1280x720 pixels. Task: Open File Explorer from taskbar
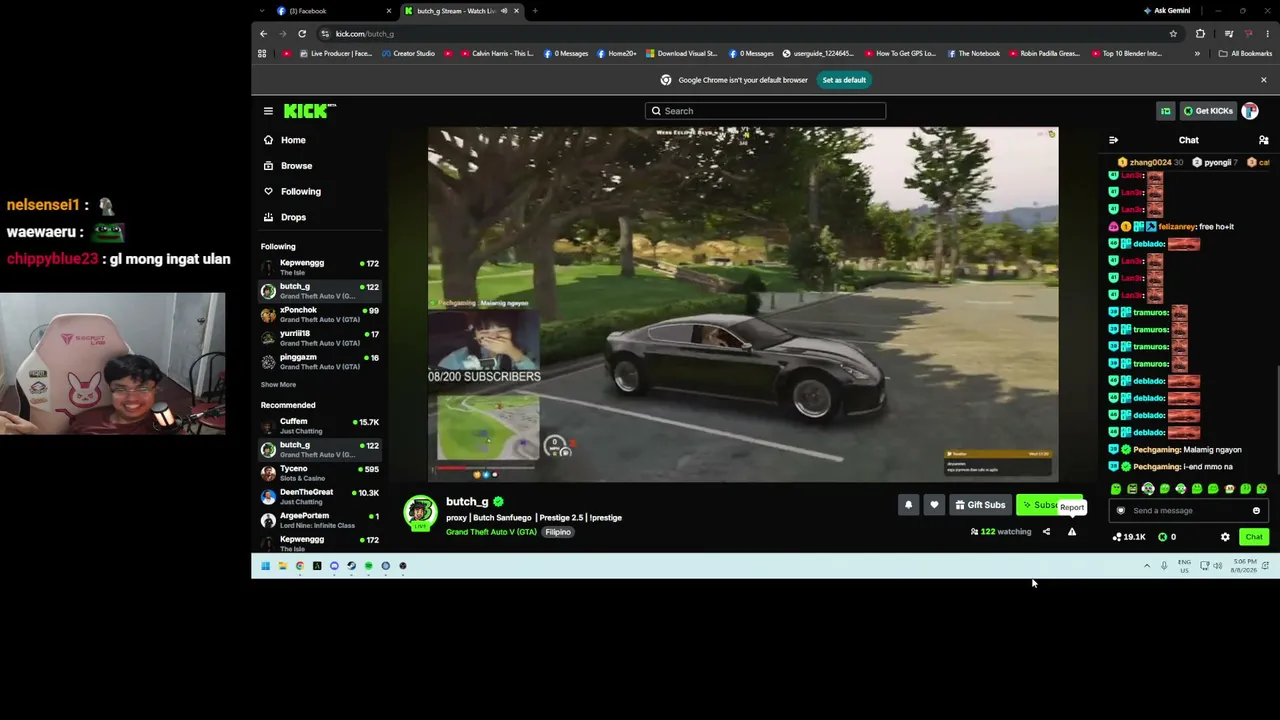tap(282, 566)
